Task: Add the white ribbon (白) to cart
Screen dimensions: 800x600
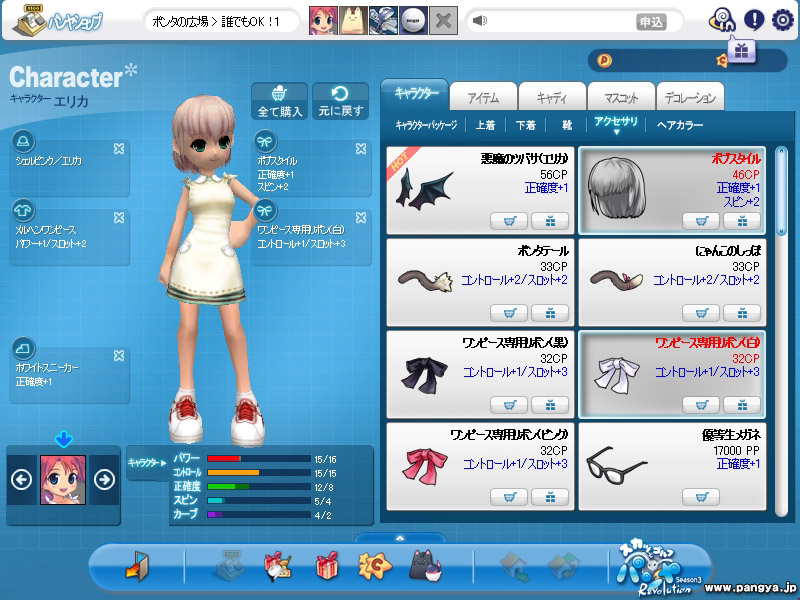Action: tap(702, 405)
